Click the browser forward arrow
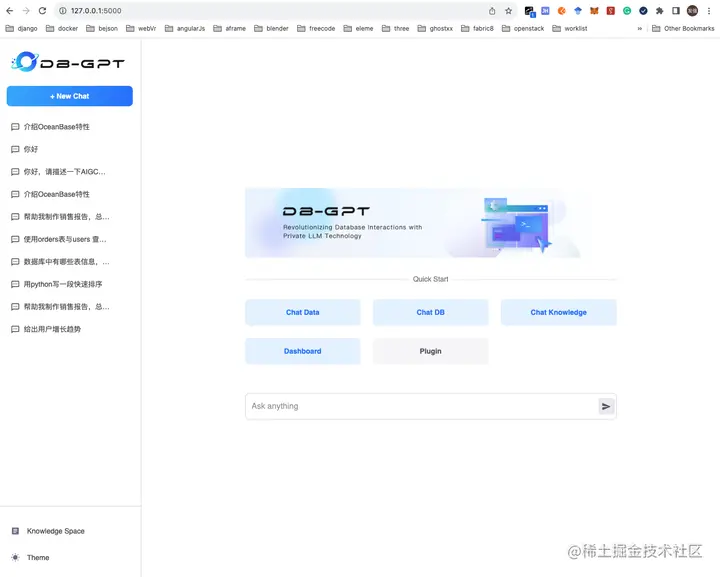720x577 pixels. 26,11
